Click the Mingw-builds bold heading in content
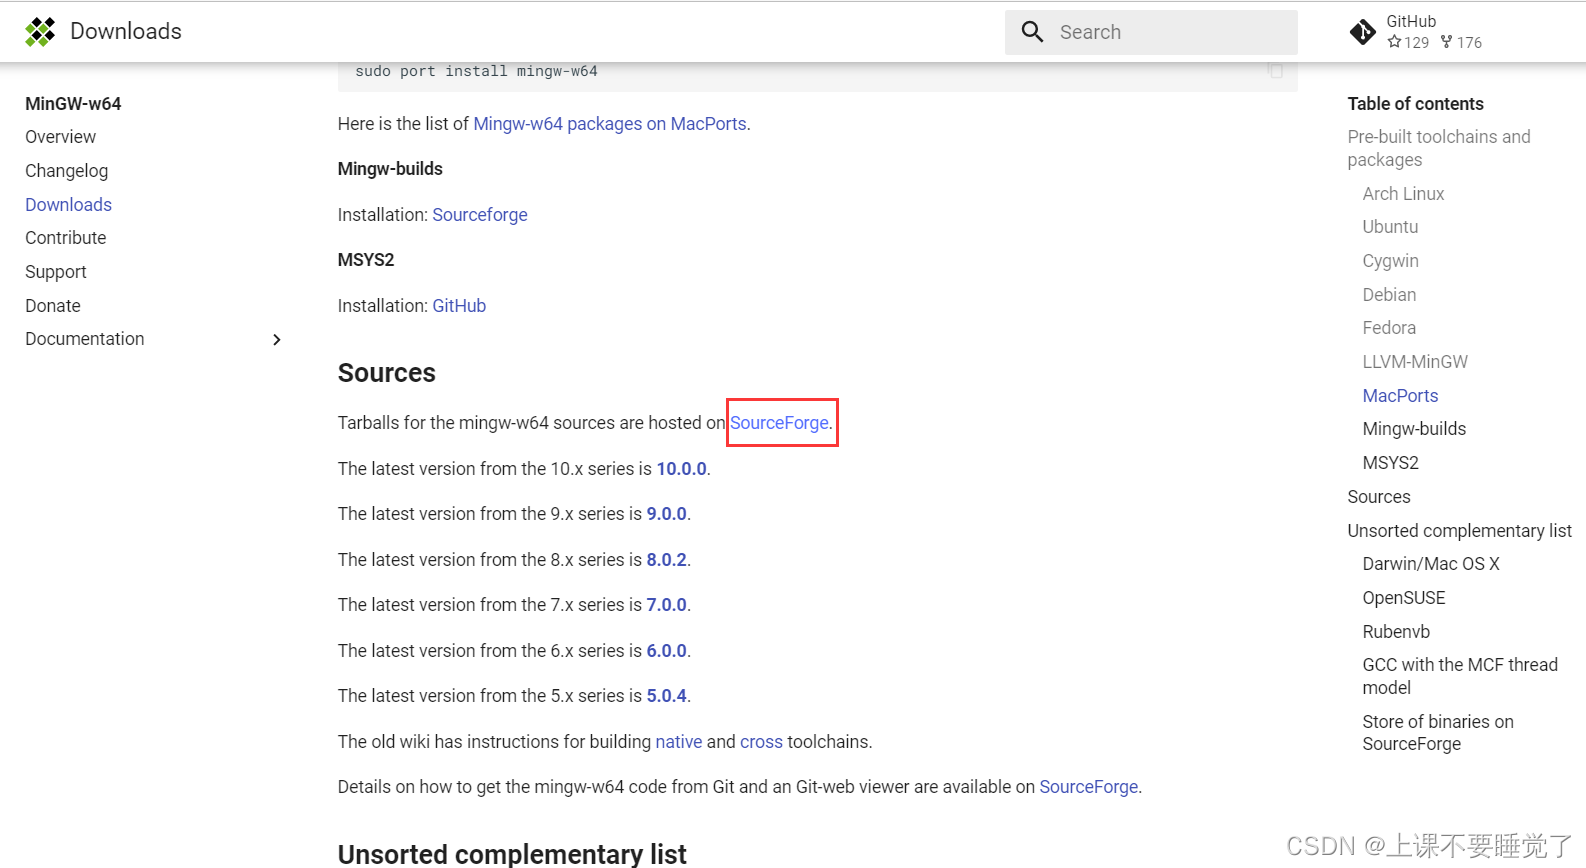The image size is (1586, 868). pos(390,169)
